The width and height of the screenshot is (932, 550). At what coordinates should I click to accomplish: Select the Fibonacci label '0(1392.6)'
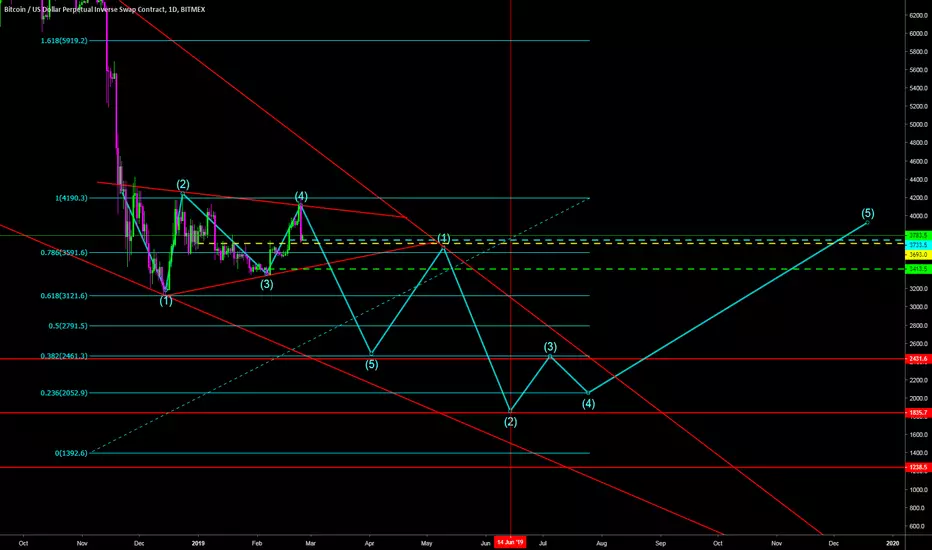point(71,453)
